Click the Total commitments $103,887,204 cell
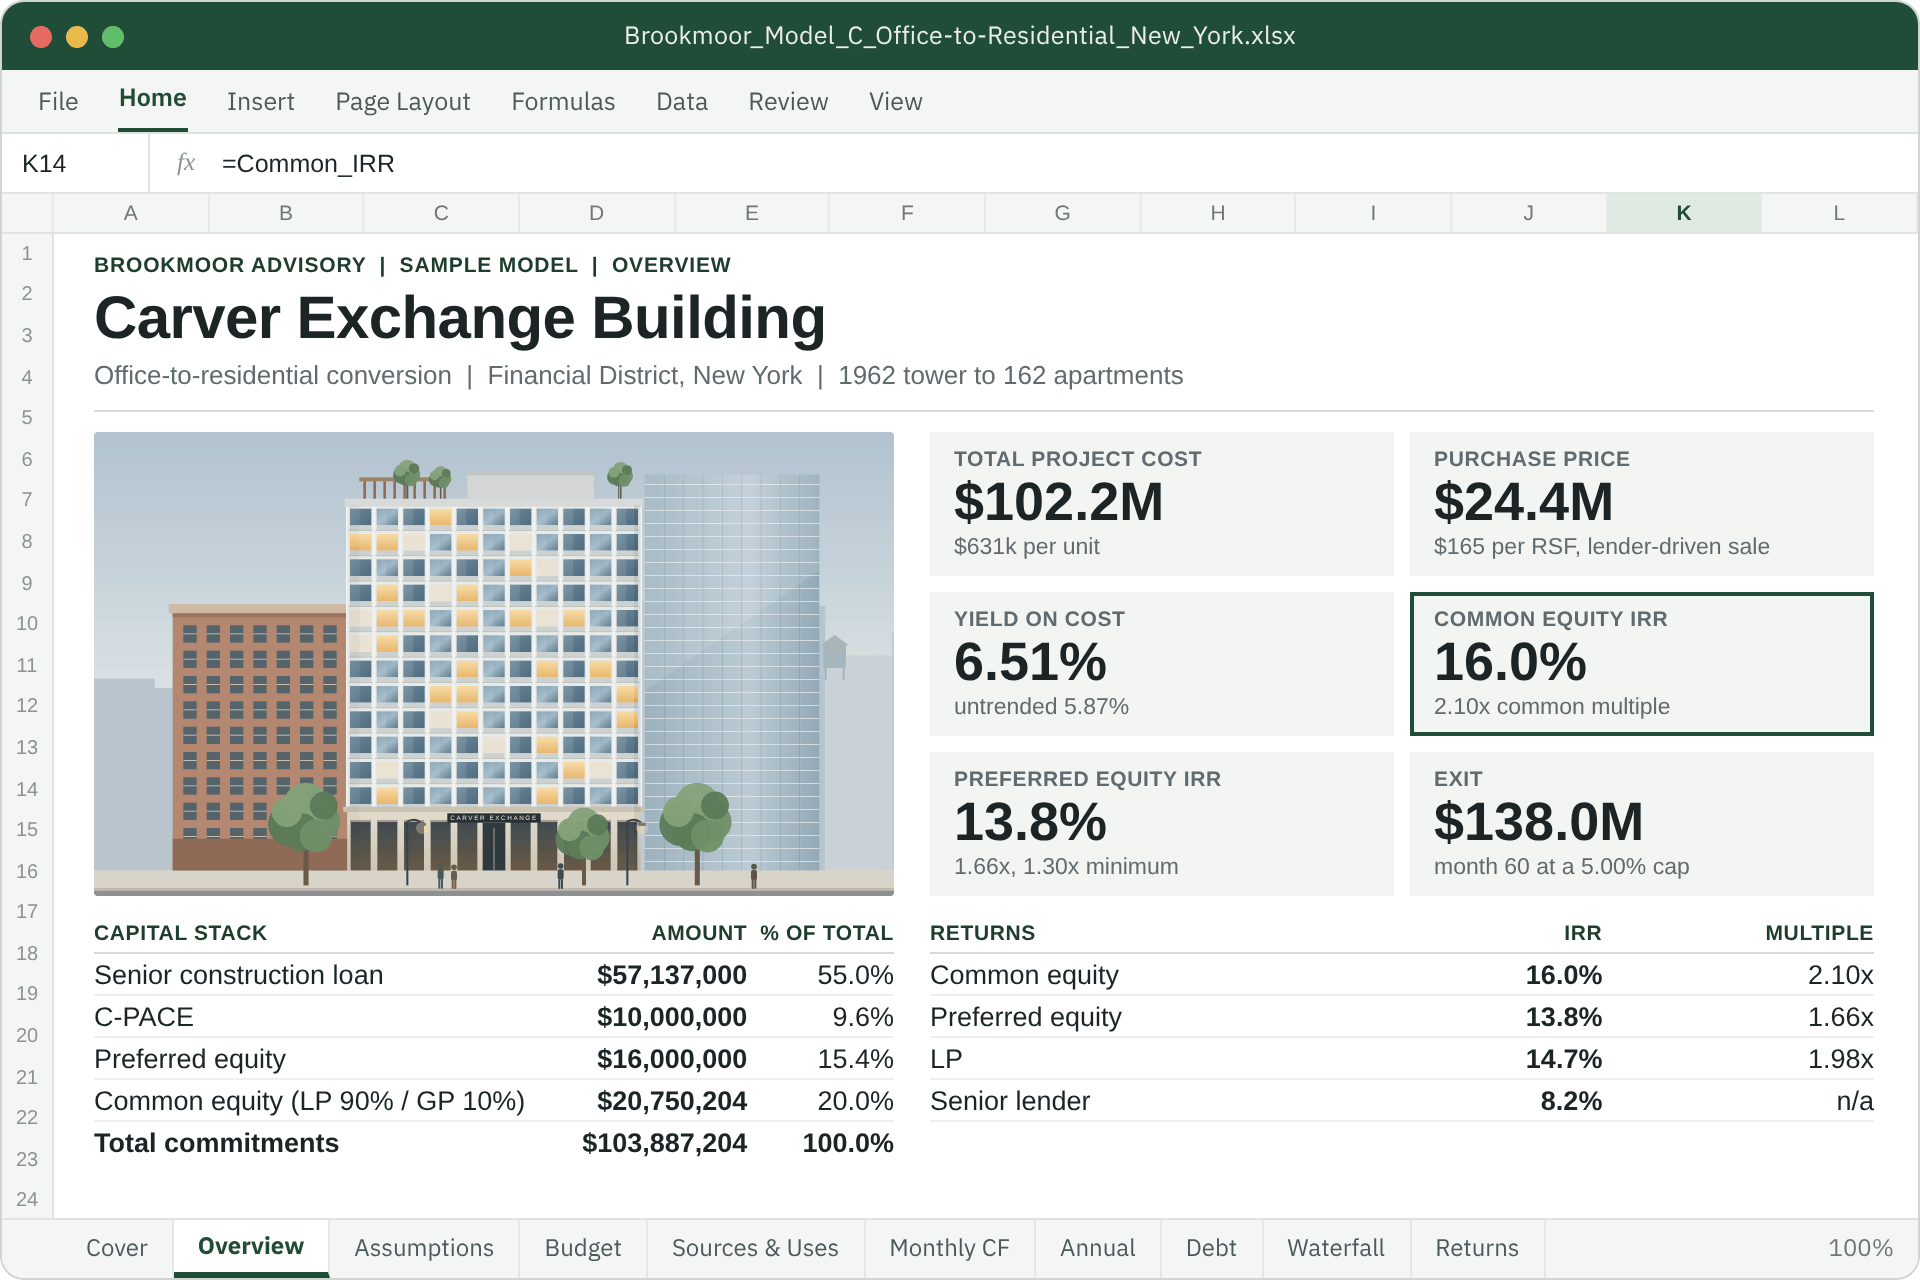This screenshot has width=1920, height=1280. tap(664, 1143)
